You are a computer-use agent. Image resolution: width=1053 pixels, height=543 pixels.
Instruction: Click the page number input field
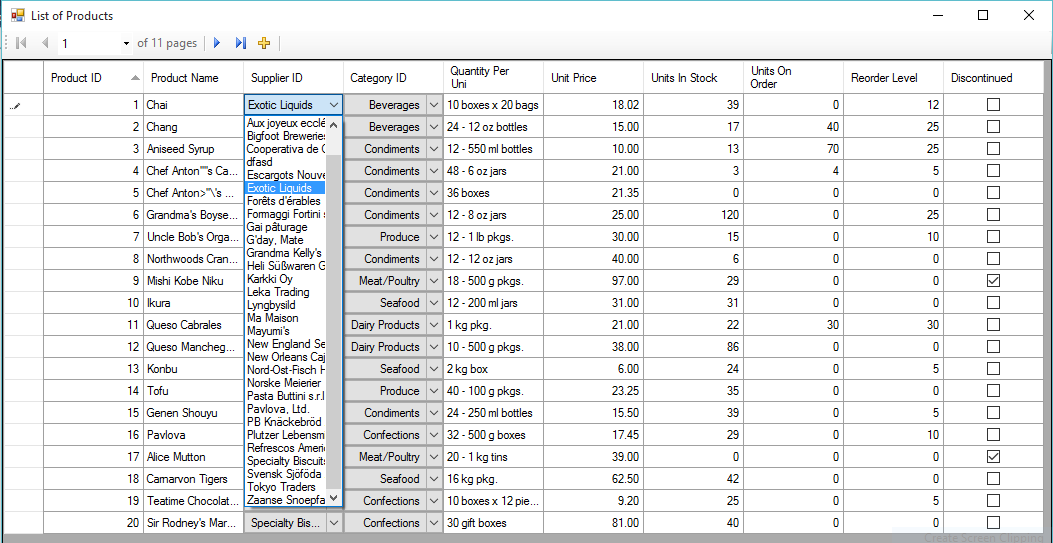click(x=89, y=44)
